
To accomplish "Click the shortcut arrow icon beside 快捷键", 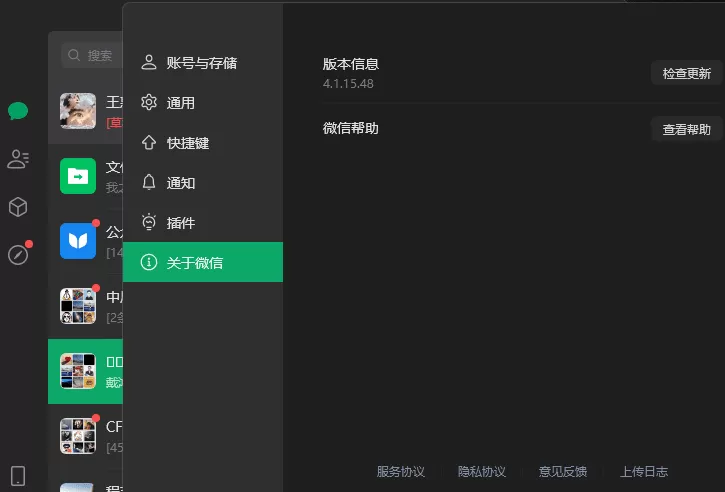I will coord(148,142).
